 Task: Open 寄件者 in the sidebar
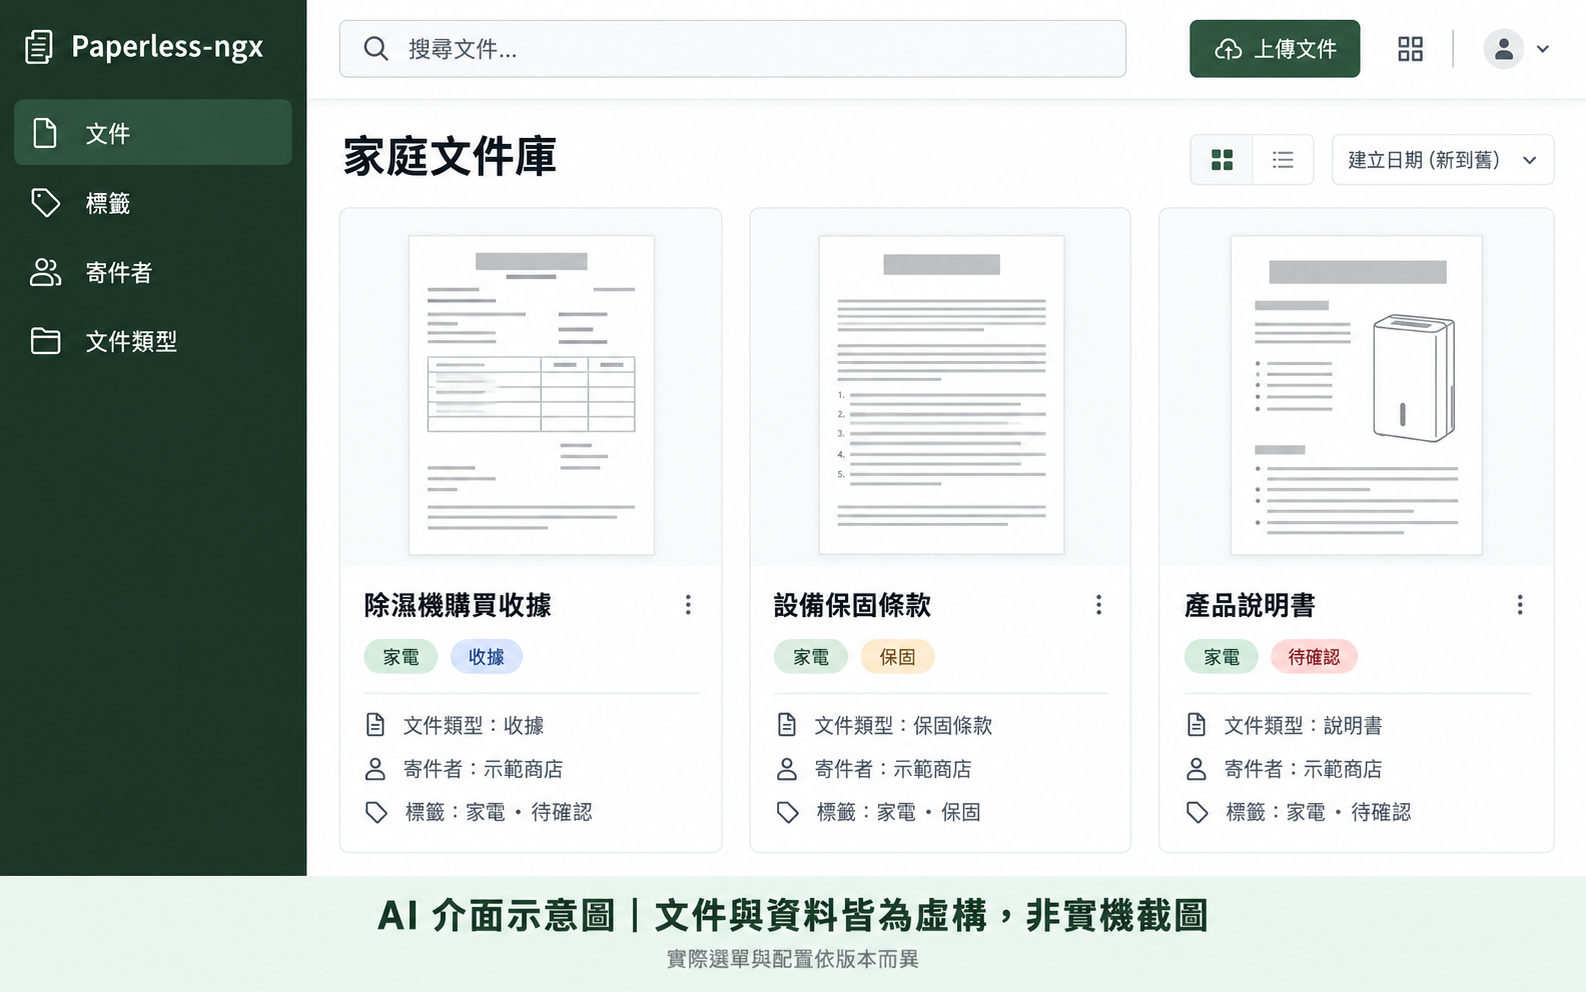pyautogui.click(x=153, y=272)
